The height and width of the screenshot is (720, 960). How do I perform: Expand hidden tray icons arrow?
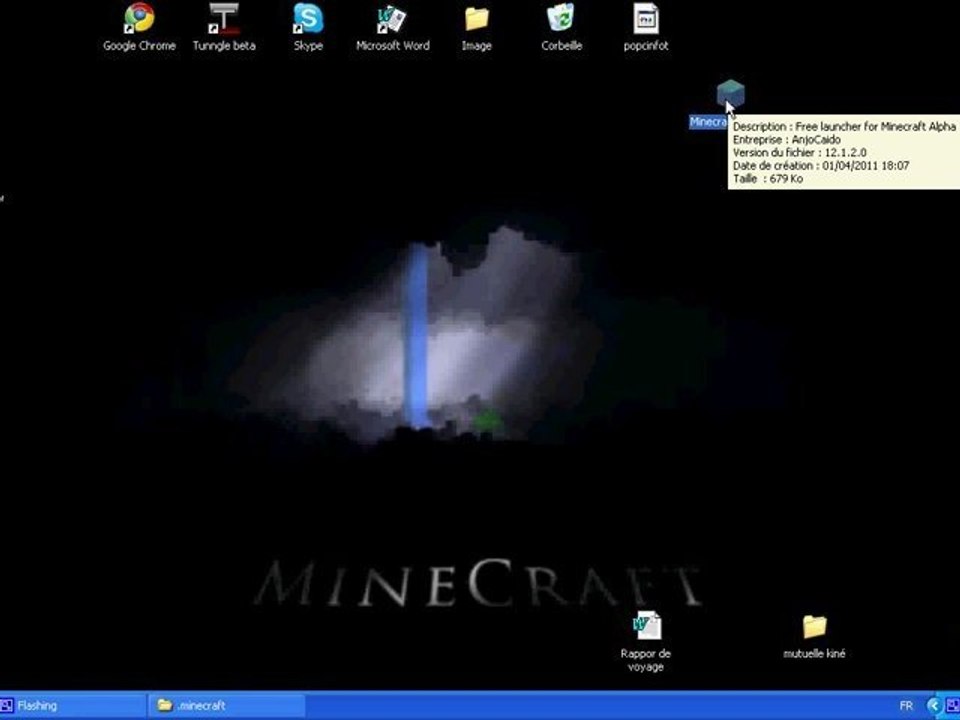(934, 706)
